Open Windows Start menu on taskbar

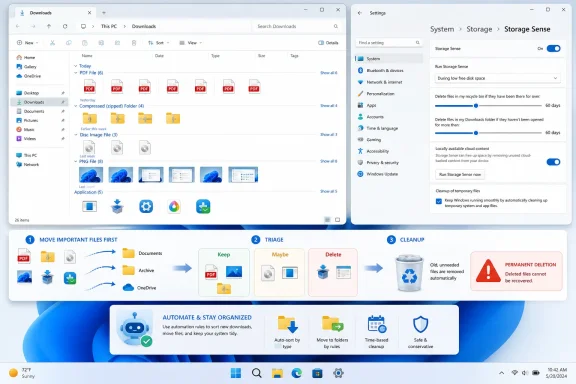tap(236, 373)
